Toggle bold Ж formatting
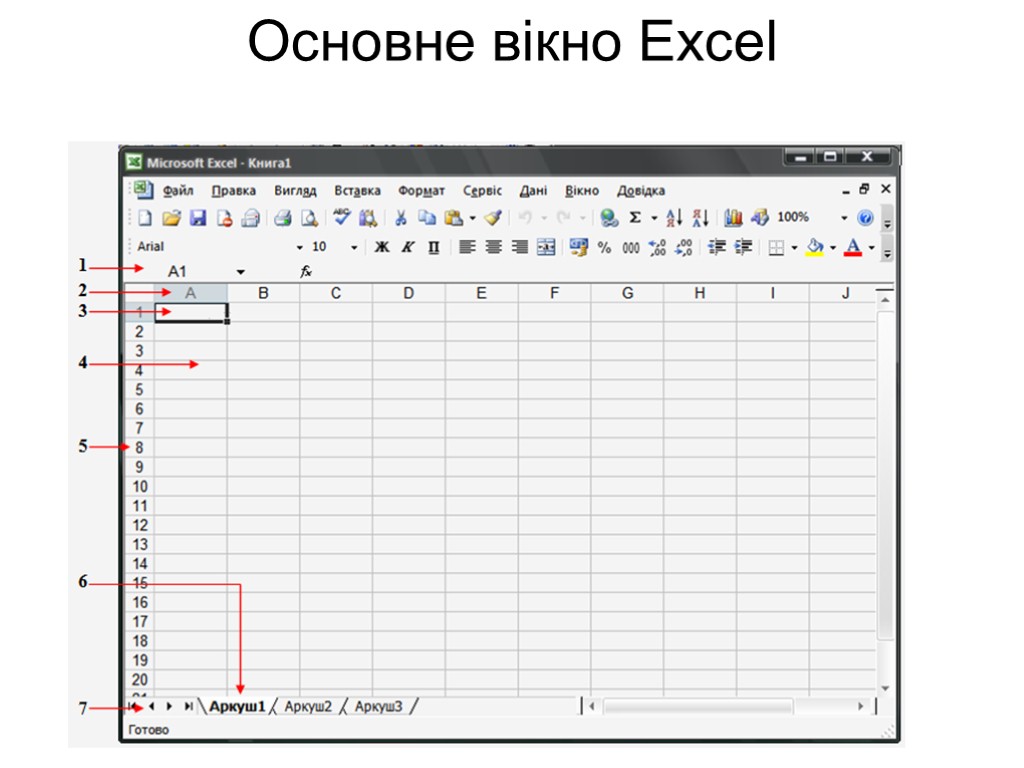Screen dimensions: 1024x768 381,247
